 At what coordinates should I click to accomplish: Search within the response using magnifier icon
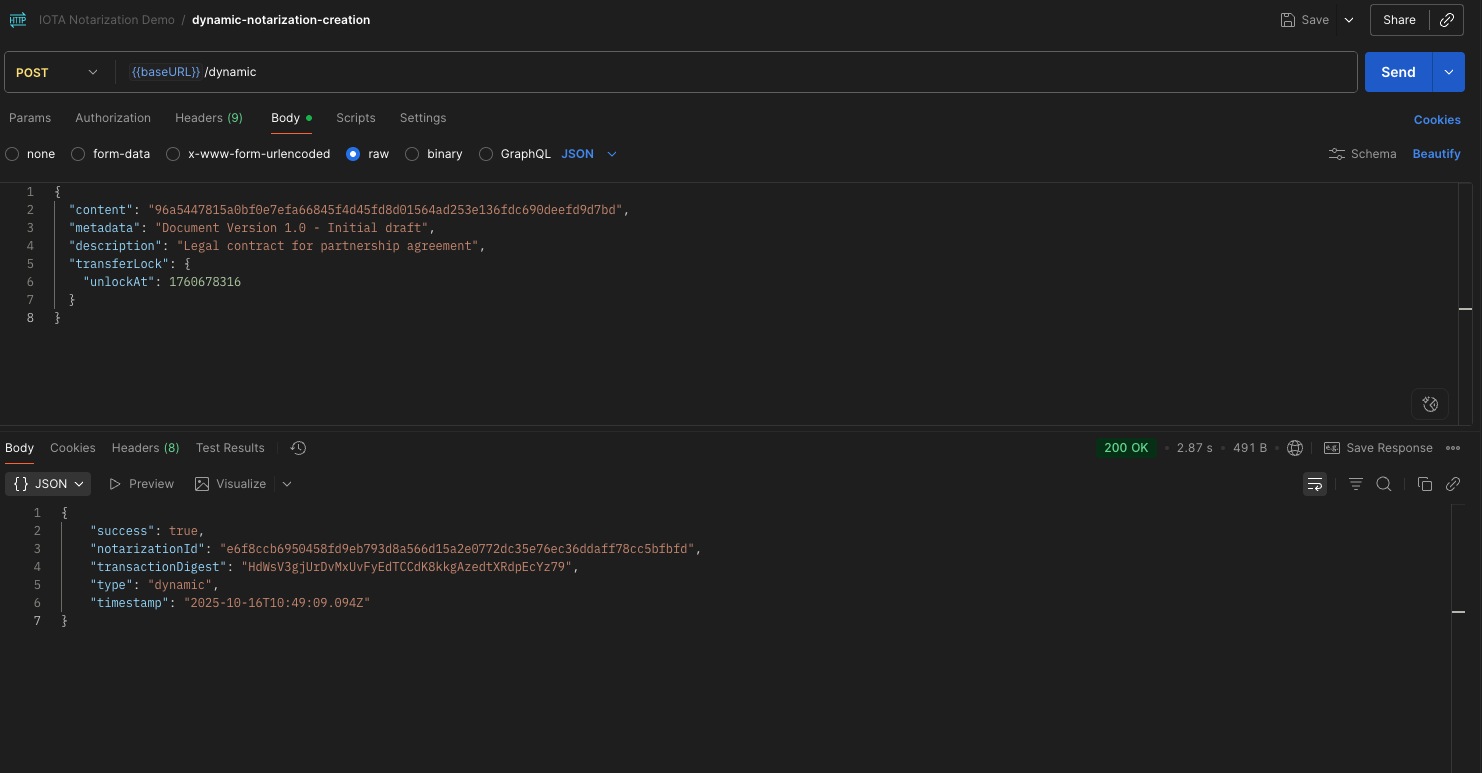pos(1384,483)
